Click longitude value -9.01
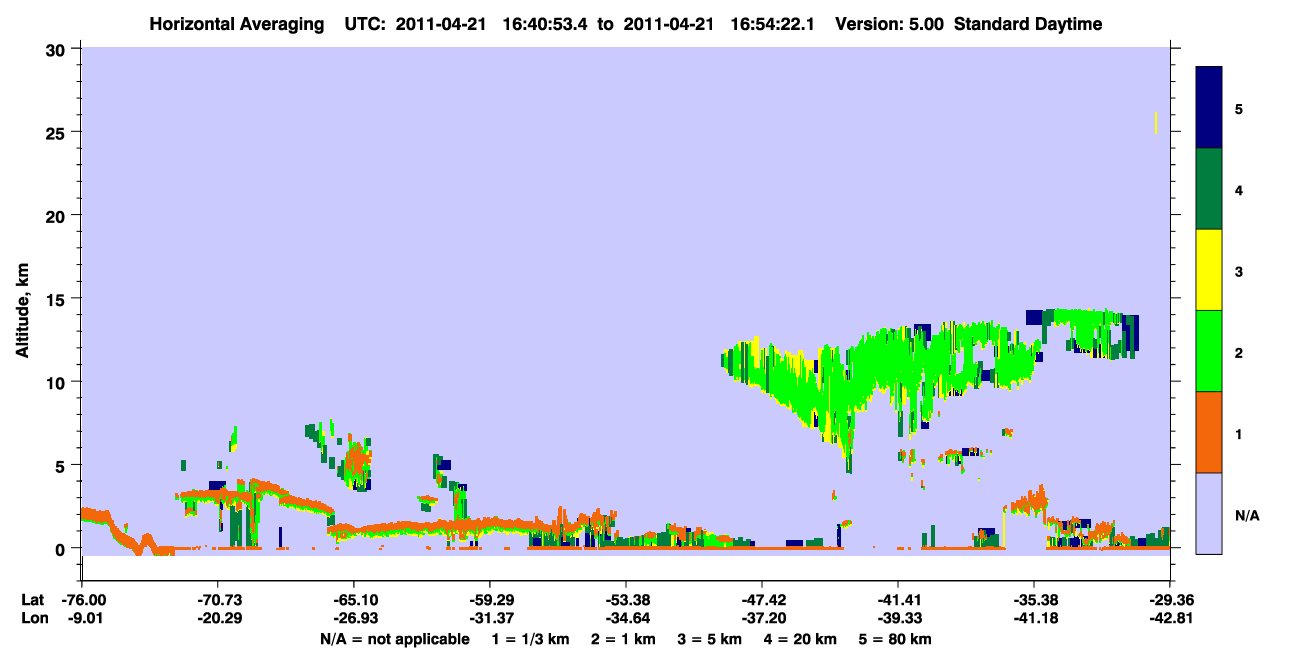 [81, 617]
